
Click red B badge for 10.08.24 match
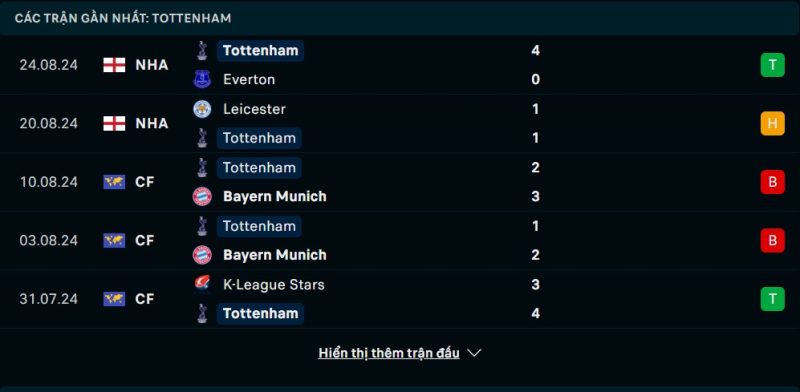coord(772,182)
